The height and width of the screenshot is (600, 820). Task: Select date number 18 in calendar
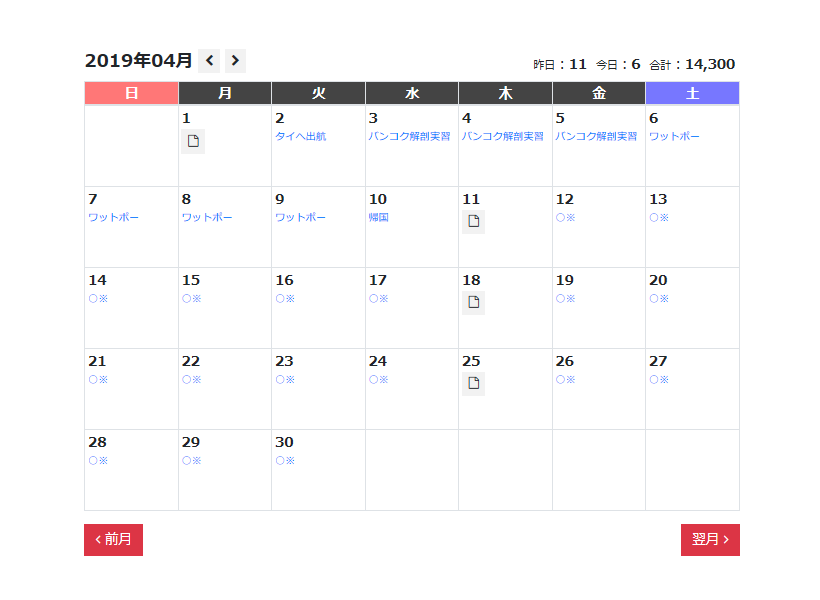[471, 280]
